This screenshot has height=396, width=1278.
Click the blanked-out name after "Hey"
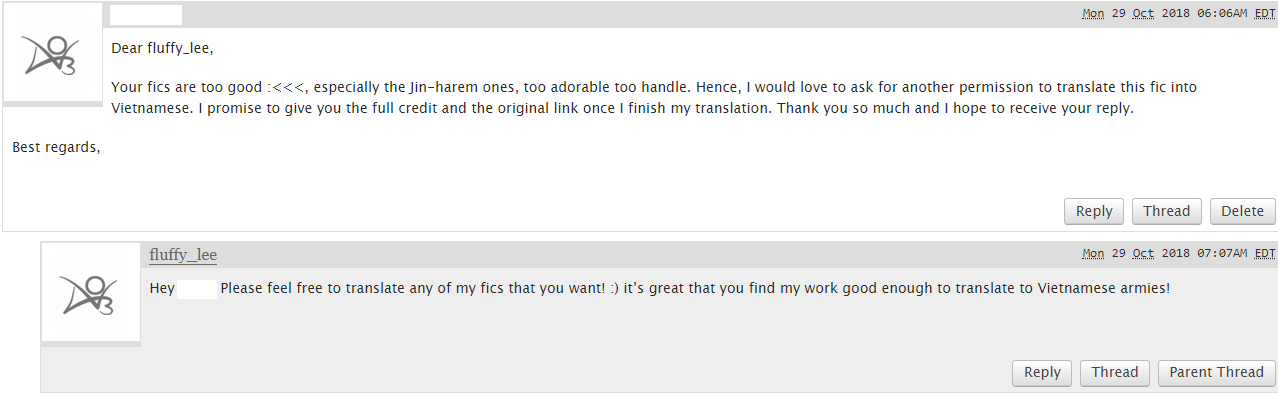tap(197, 289)
